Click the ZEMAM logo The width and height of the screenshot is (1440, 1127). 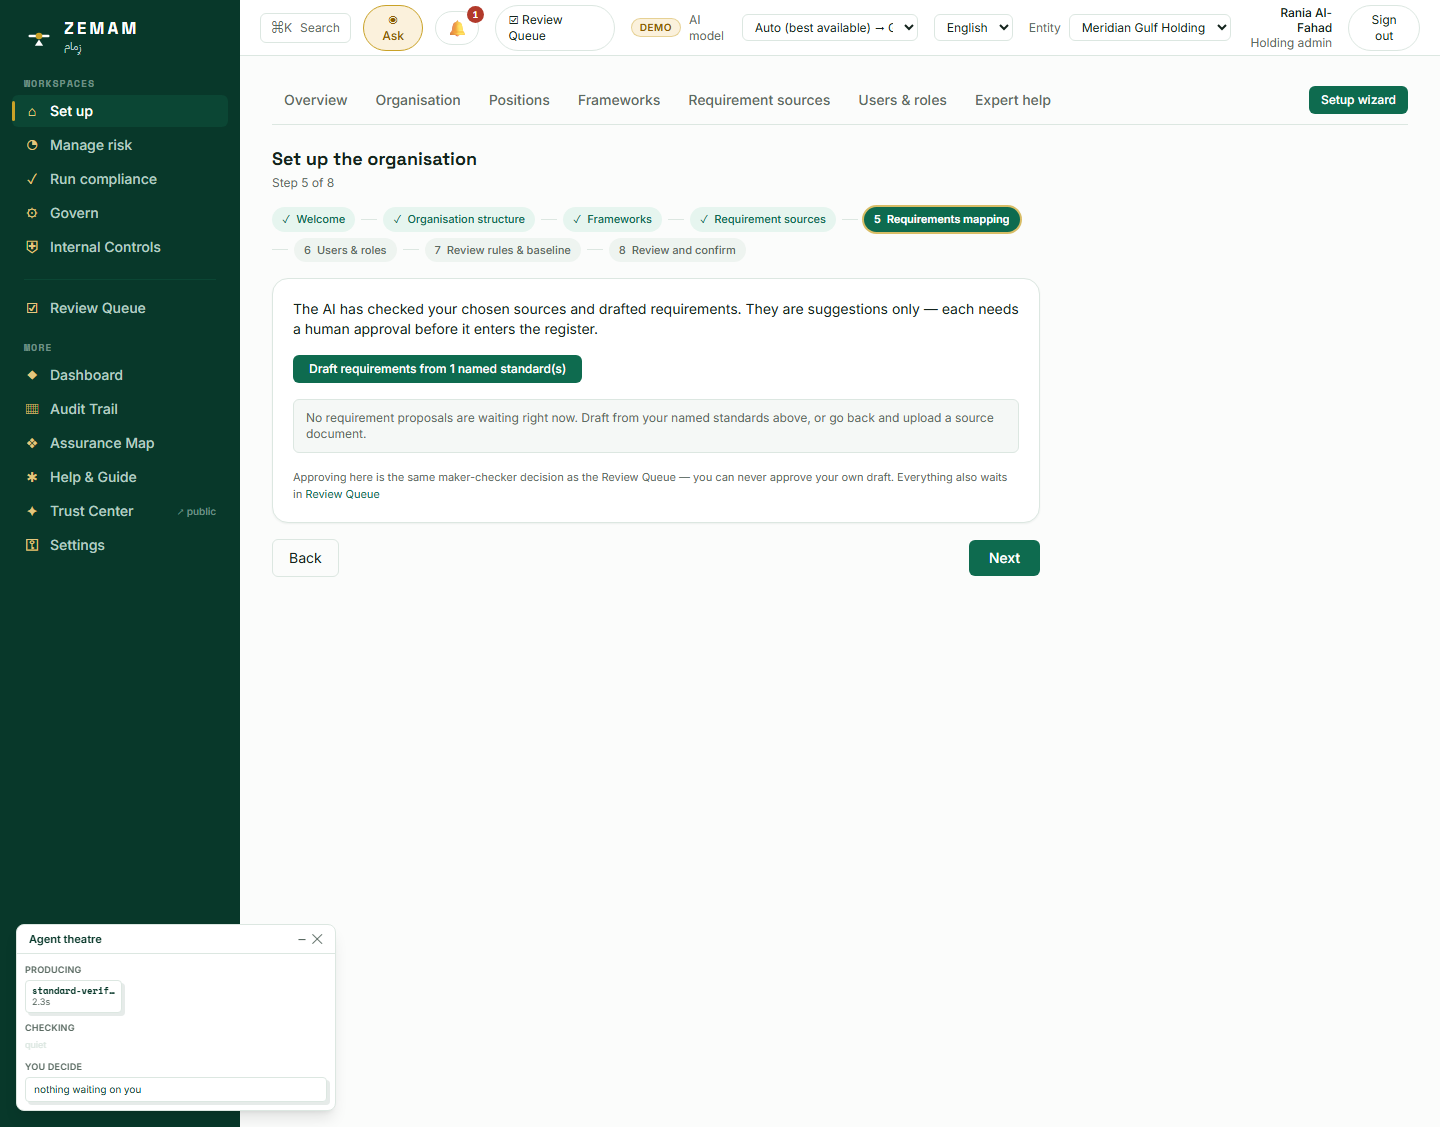[84, 37]
